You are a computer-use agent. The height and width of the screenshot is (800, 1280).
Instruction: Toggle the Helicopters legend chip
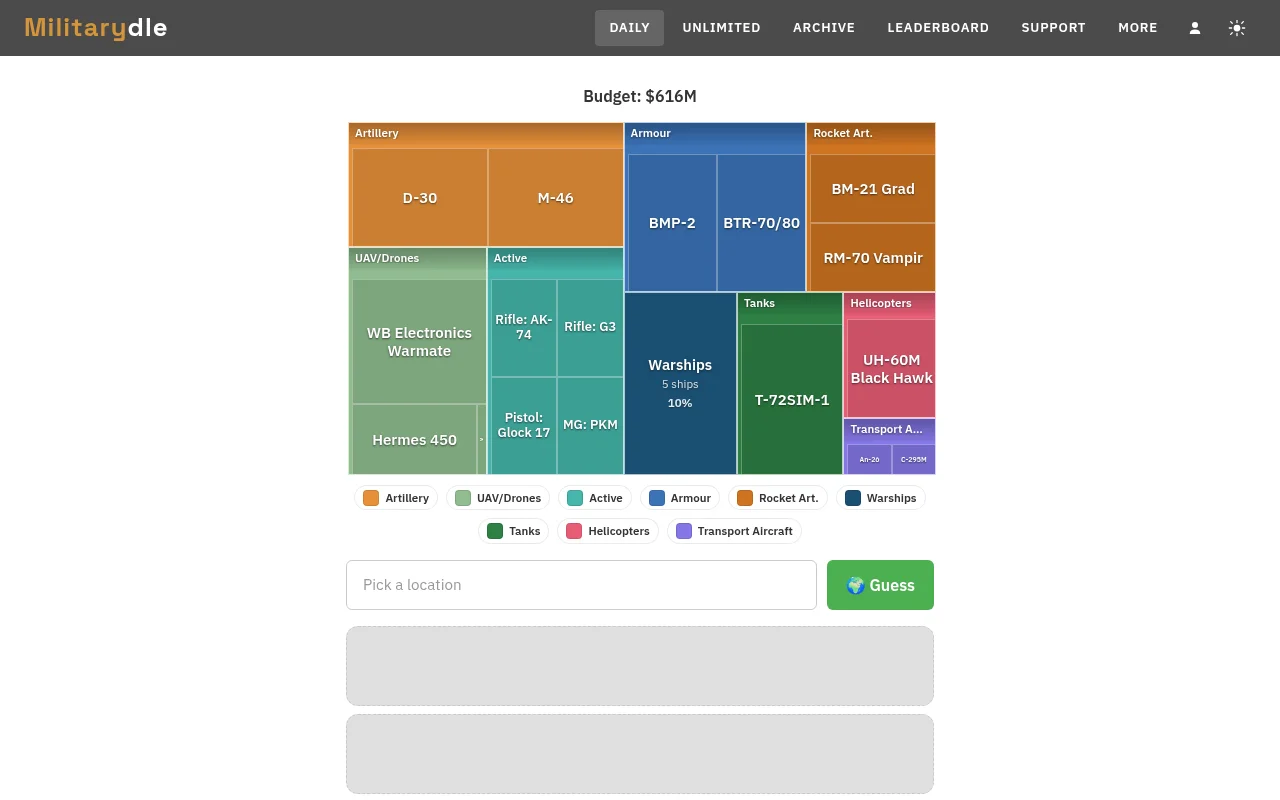click(x=608, y=531)
